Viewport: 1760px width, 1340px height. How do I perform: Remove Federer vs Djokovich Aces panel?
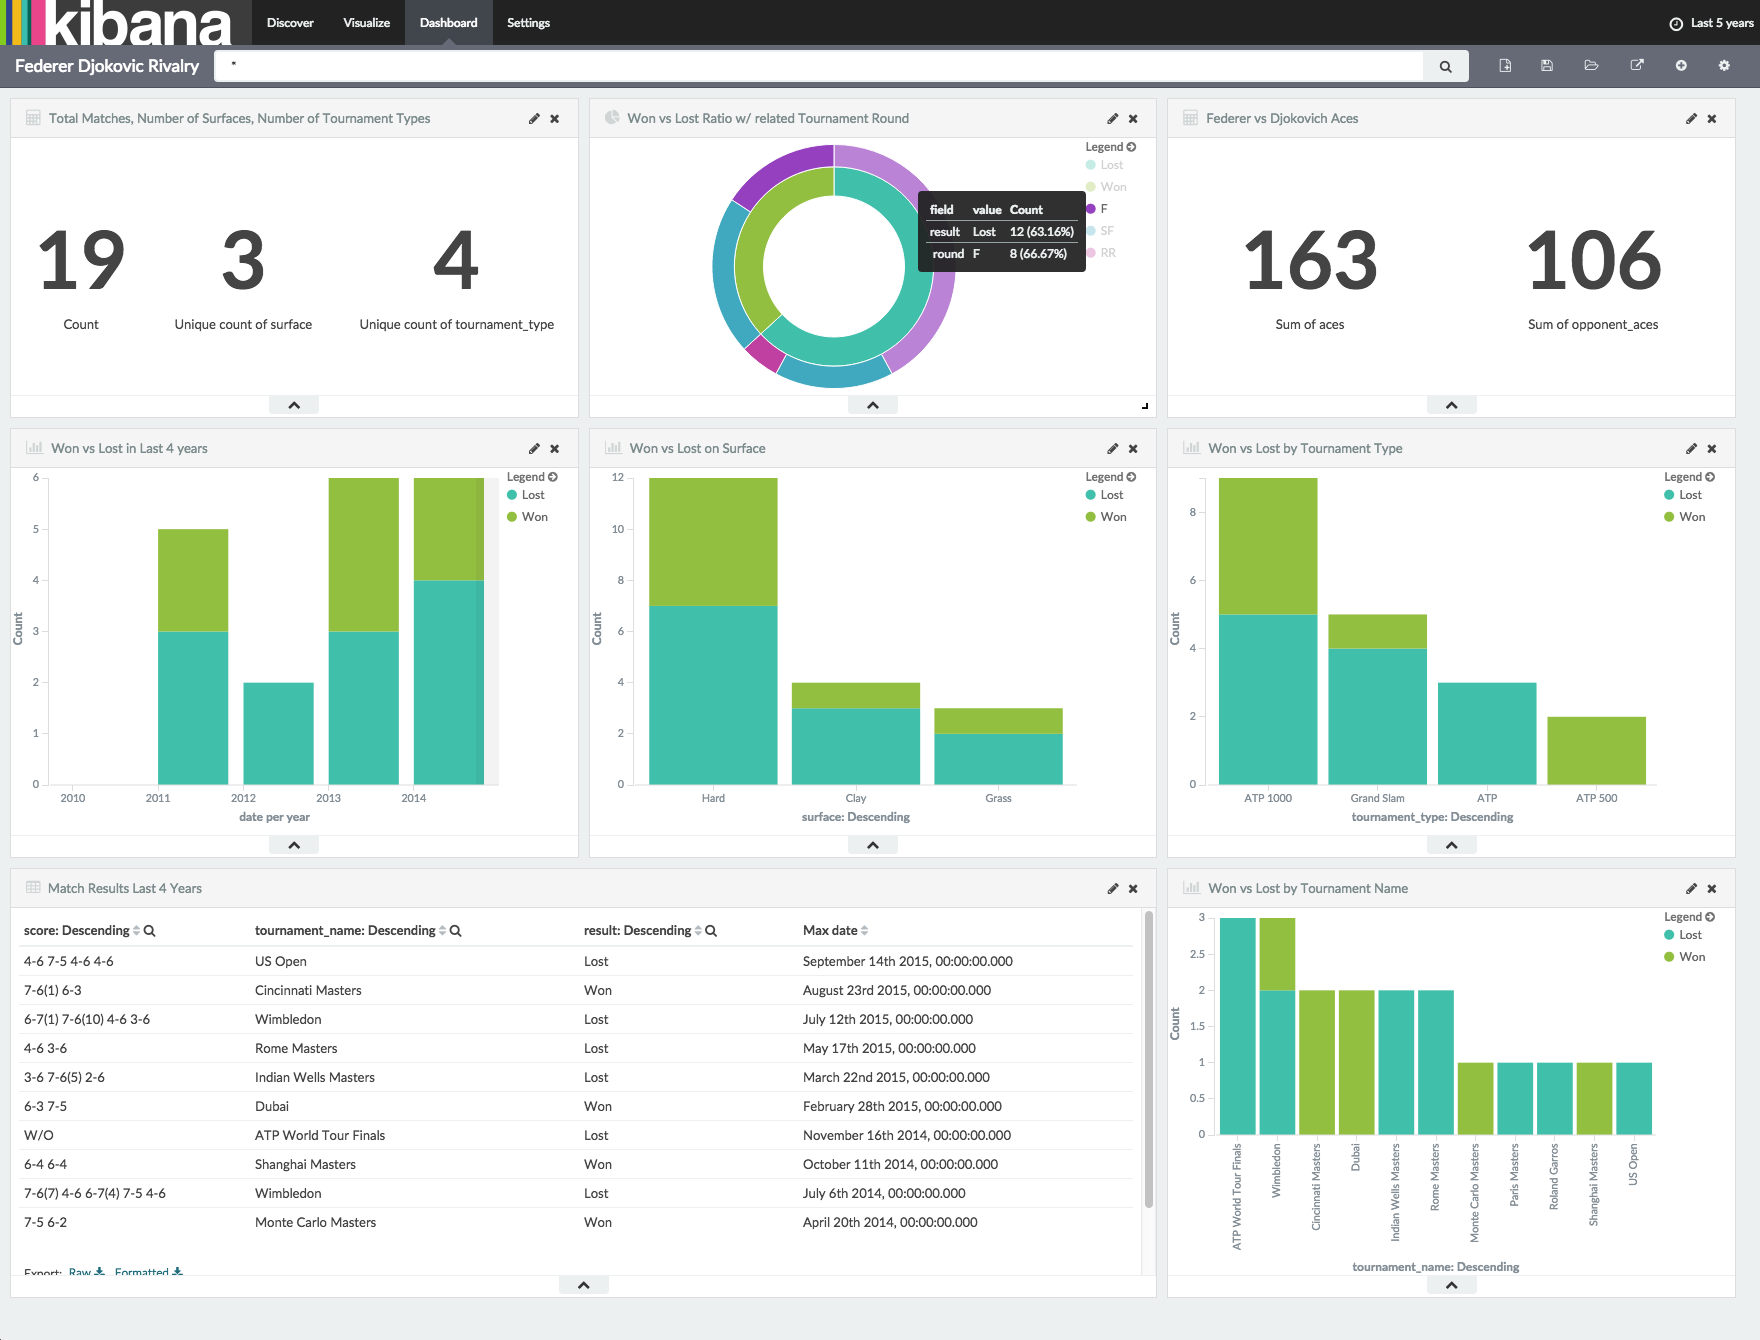[x=1712, y=118]
